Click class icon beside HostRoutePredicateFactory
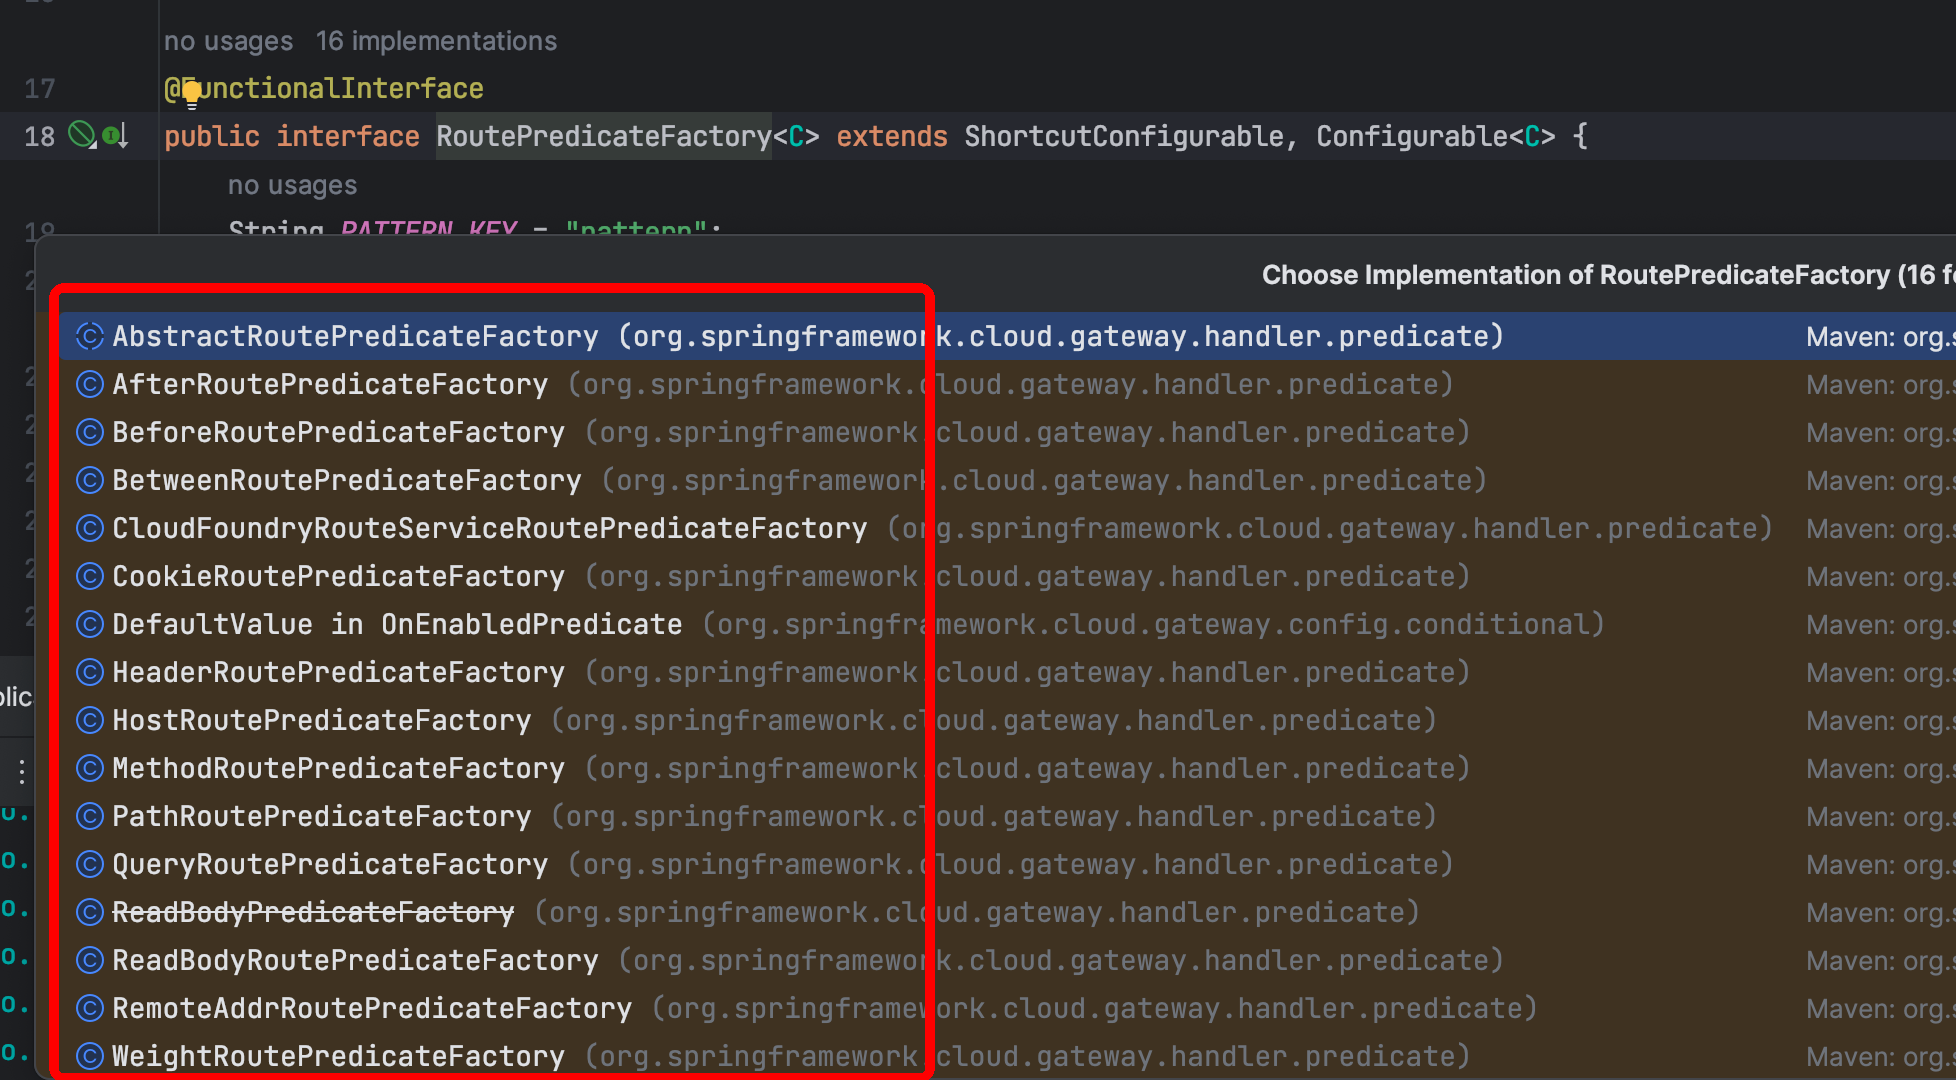 (x=90, y=720)
